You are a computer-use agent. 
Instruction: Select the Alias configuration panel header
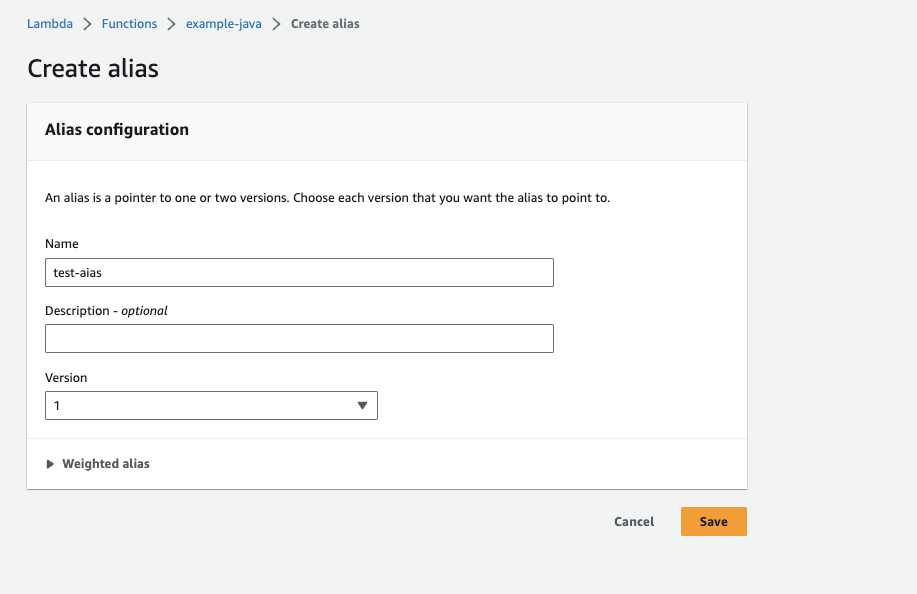117,130
